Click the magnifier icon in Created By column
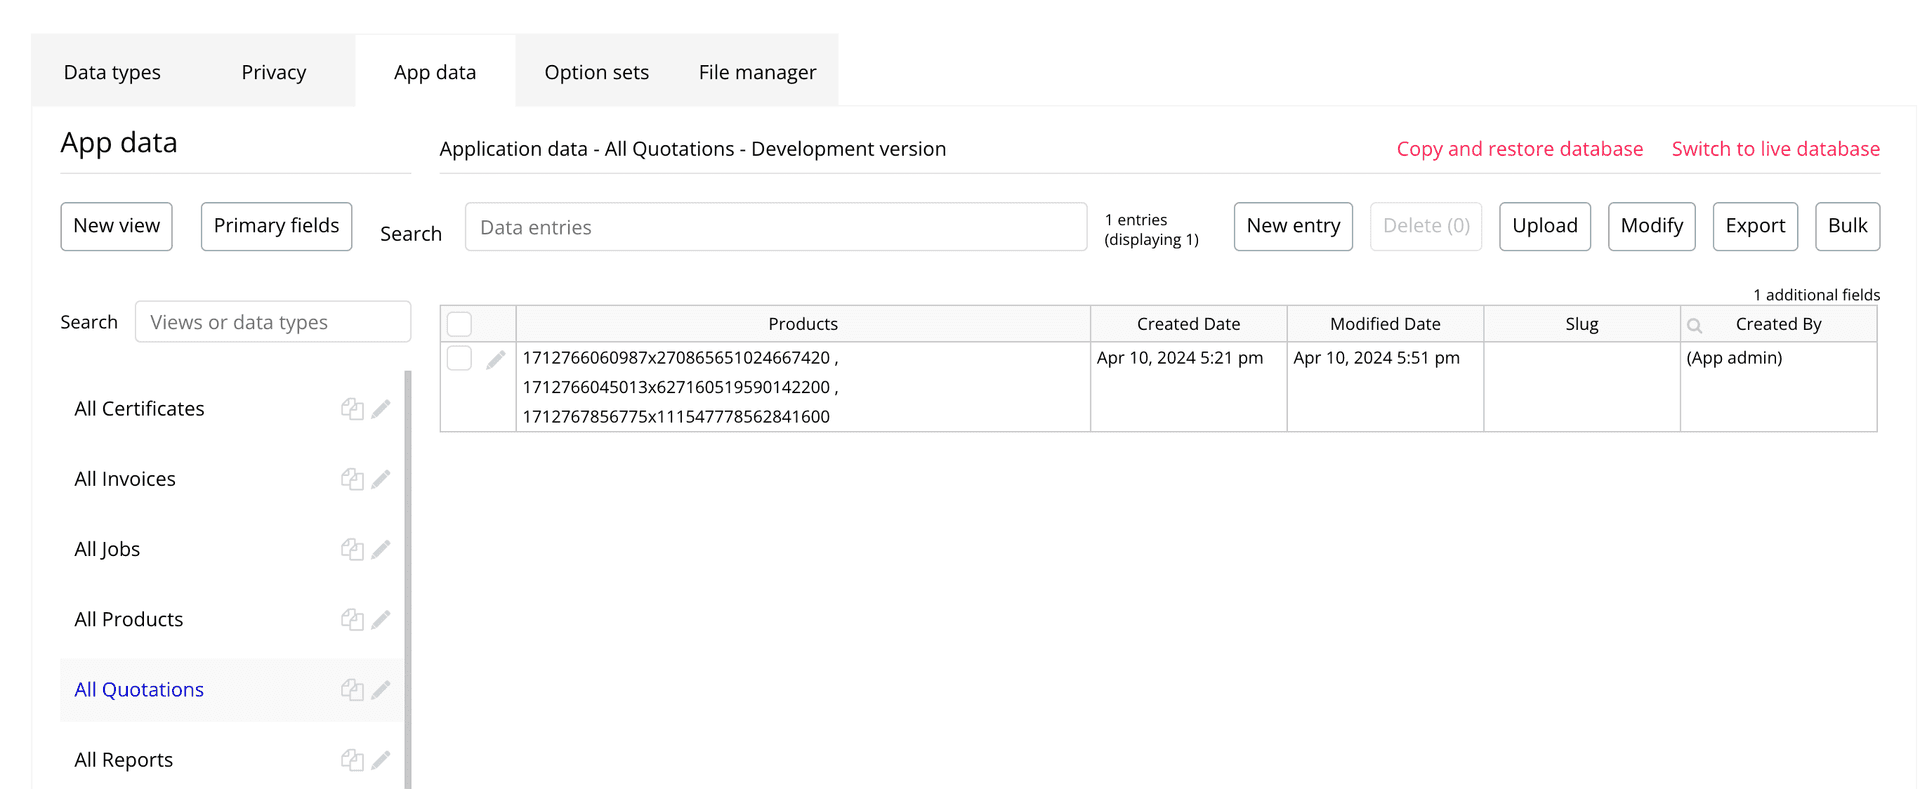 (x=1694, y=325)
